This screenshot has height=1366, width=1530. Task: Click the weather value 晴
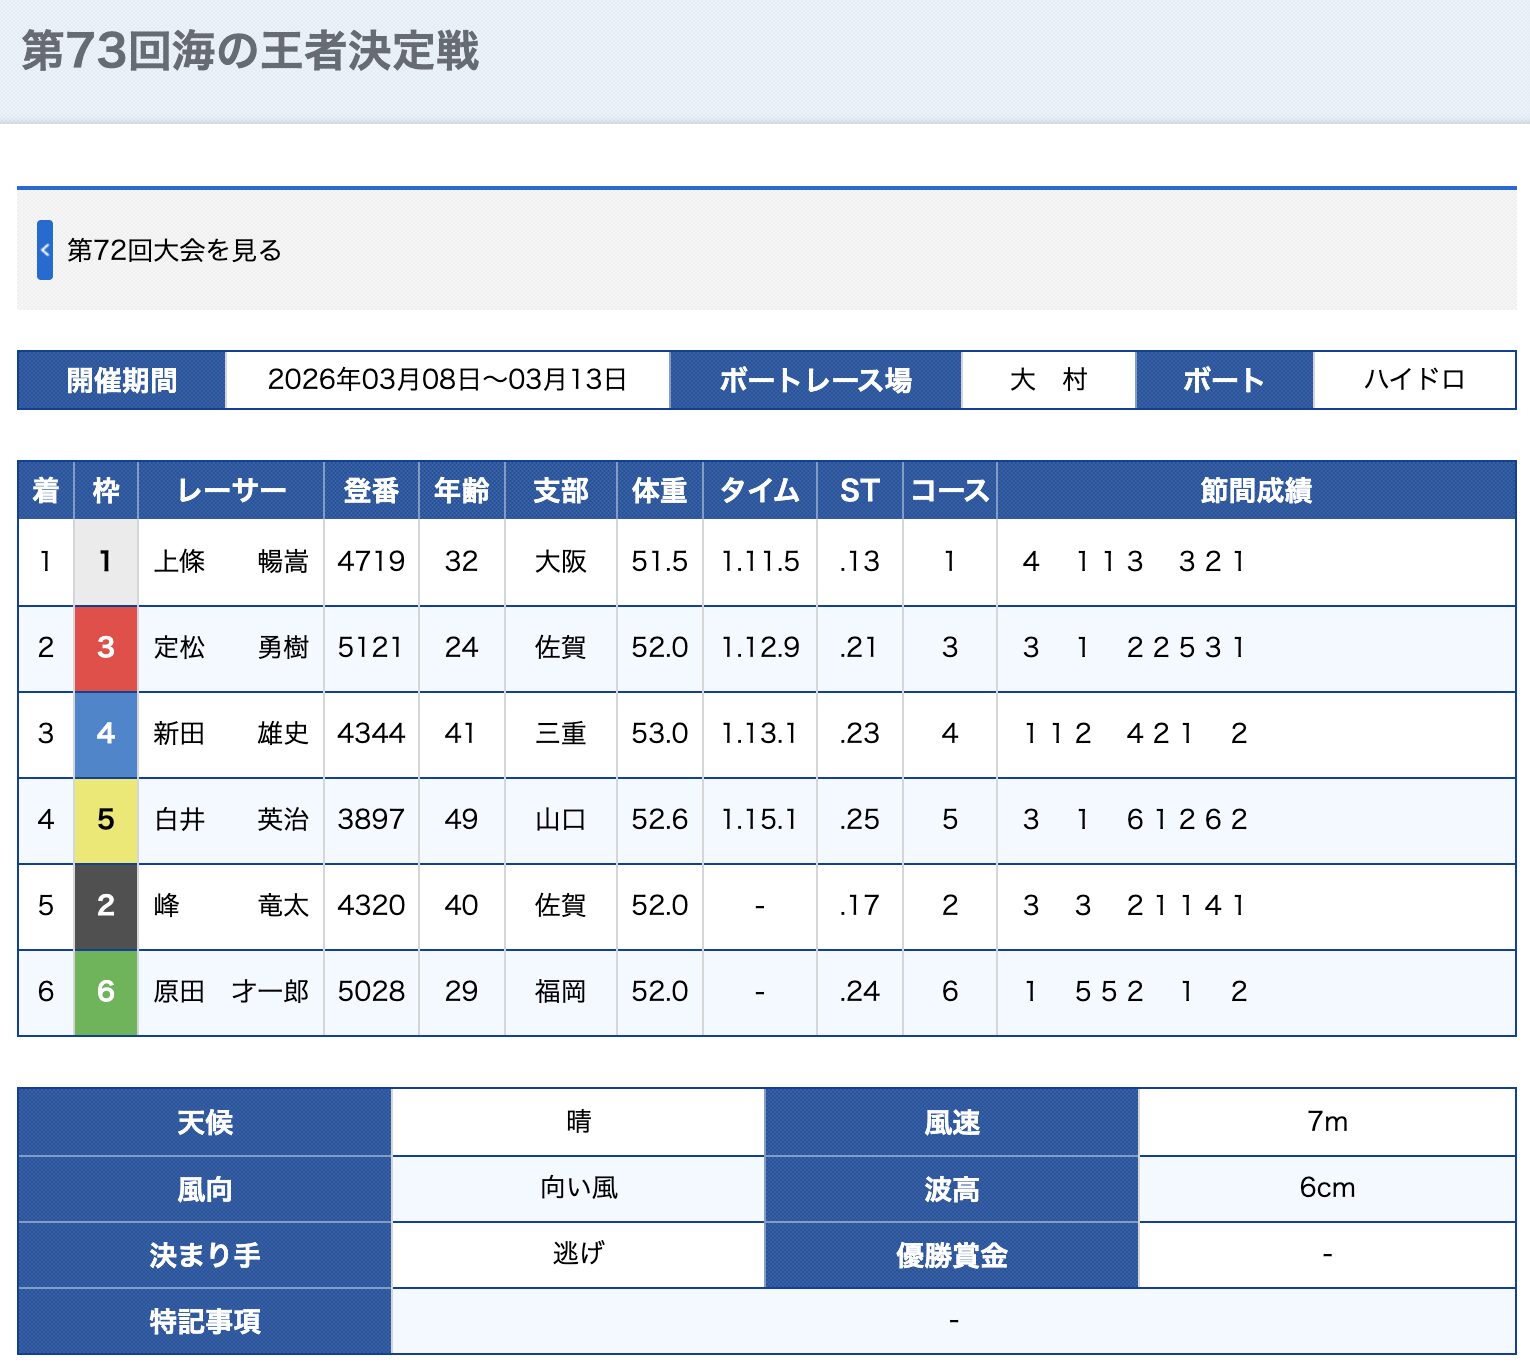(x=578, y=1122)
